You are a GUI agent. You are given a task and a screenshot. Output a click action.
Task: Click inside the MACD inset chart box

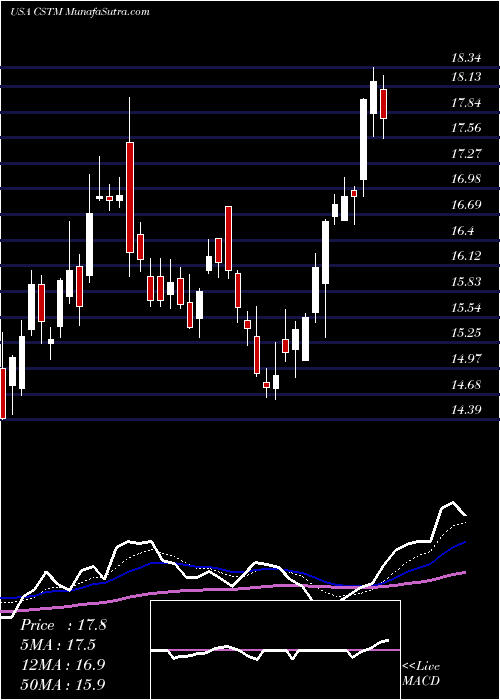pyautogui.click(x=275, y=650)
